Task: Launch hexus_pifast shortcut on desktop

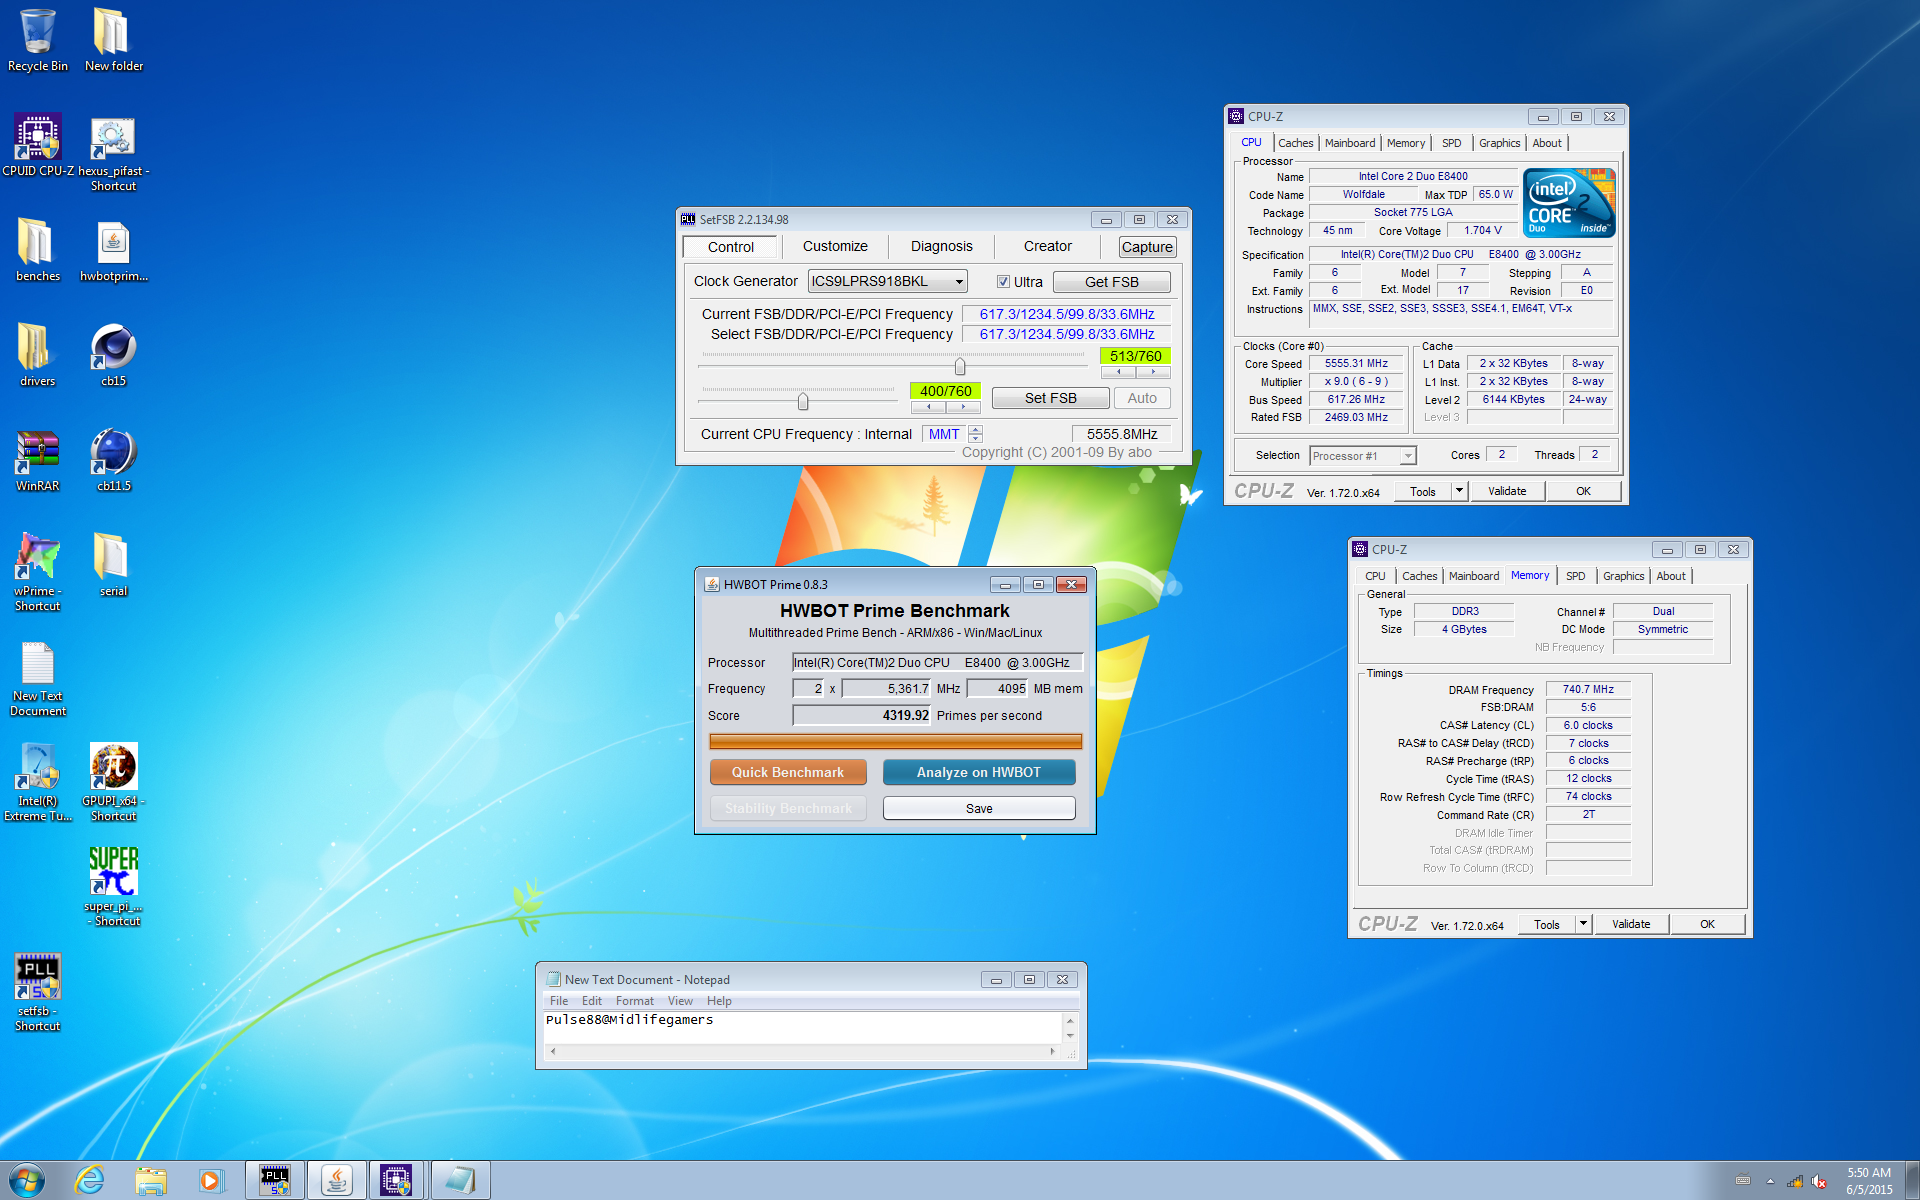Action: [113, 153]
